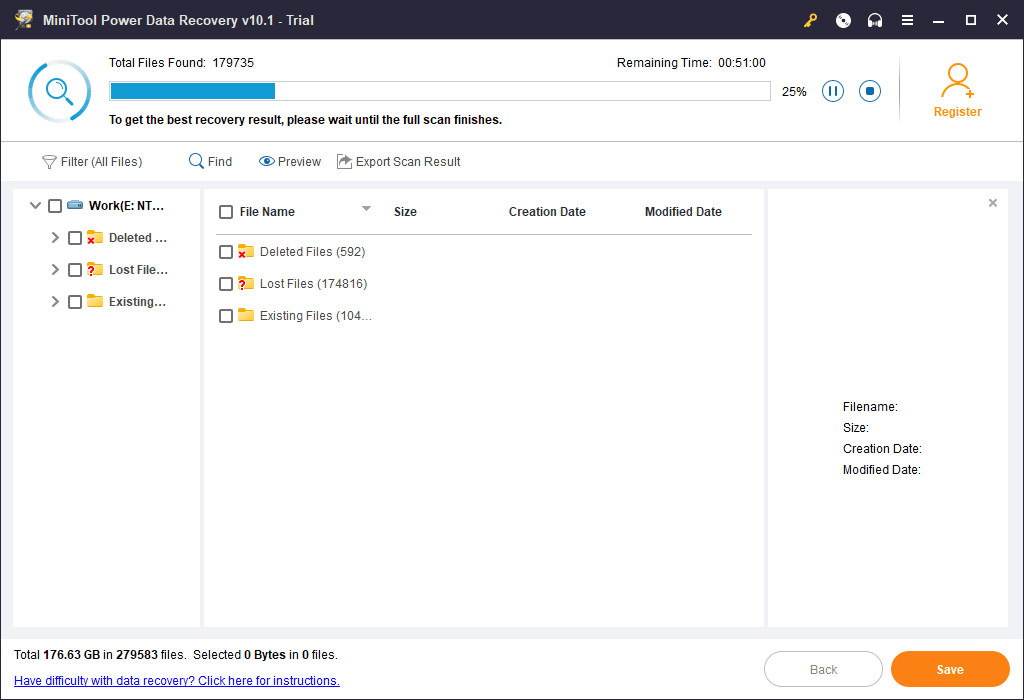
Task: Click the bootable media disc icon
Action: point(843,20)
